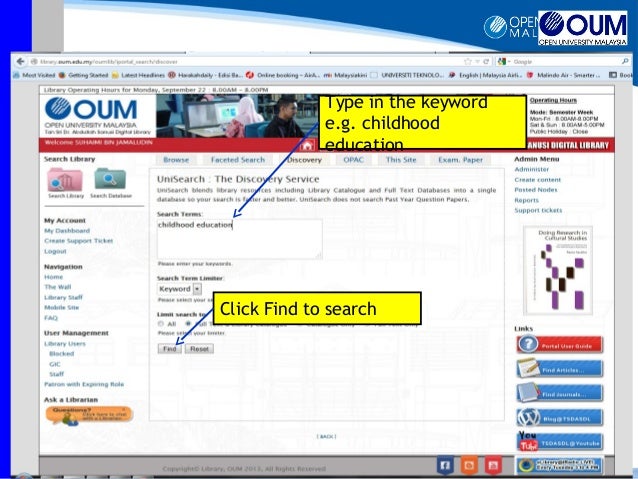
Task: Open The Wall link
Action: 58,287
